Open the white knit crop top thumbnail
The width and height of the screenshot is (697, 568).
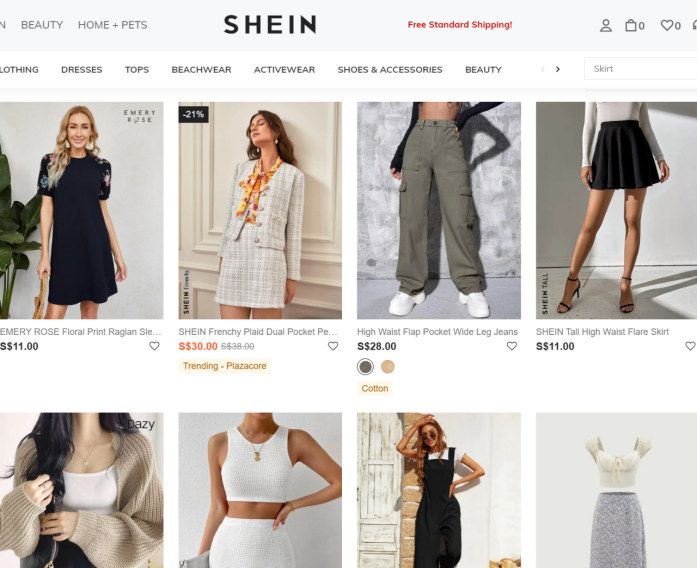pyautogui.click(x=260, y=490)
